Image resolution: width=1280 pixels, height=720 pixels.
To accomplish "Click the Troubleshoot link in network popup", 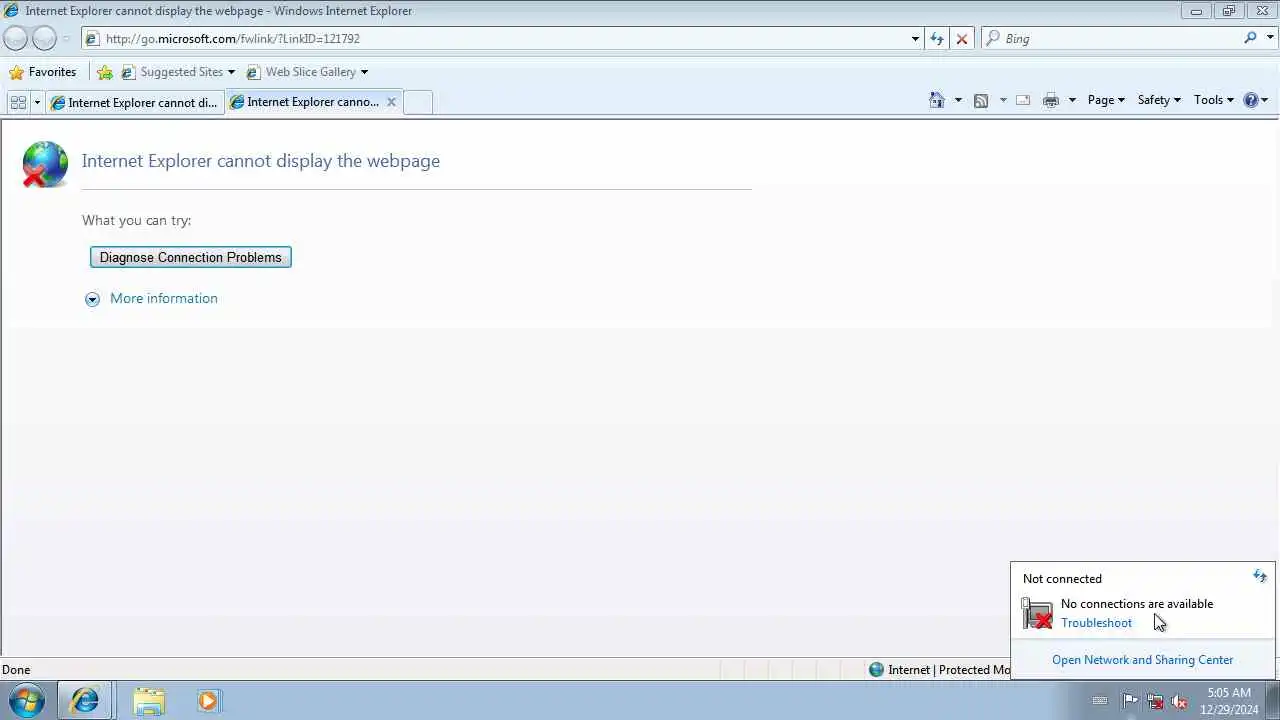I will [x=1096, y=622].
